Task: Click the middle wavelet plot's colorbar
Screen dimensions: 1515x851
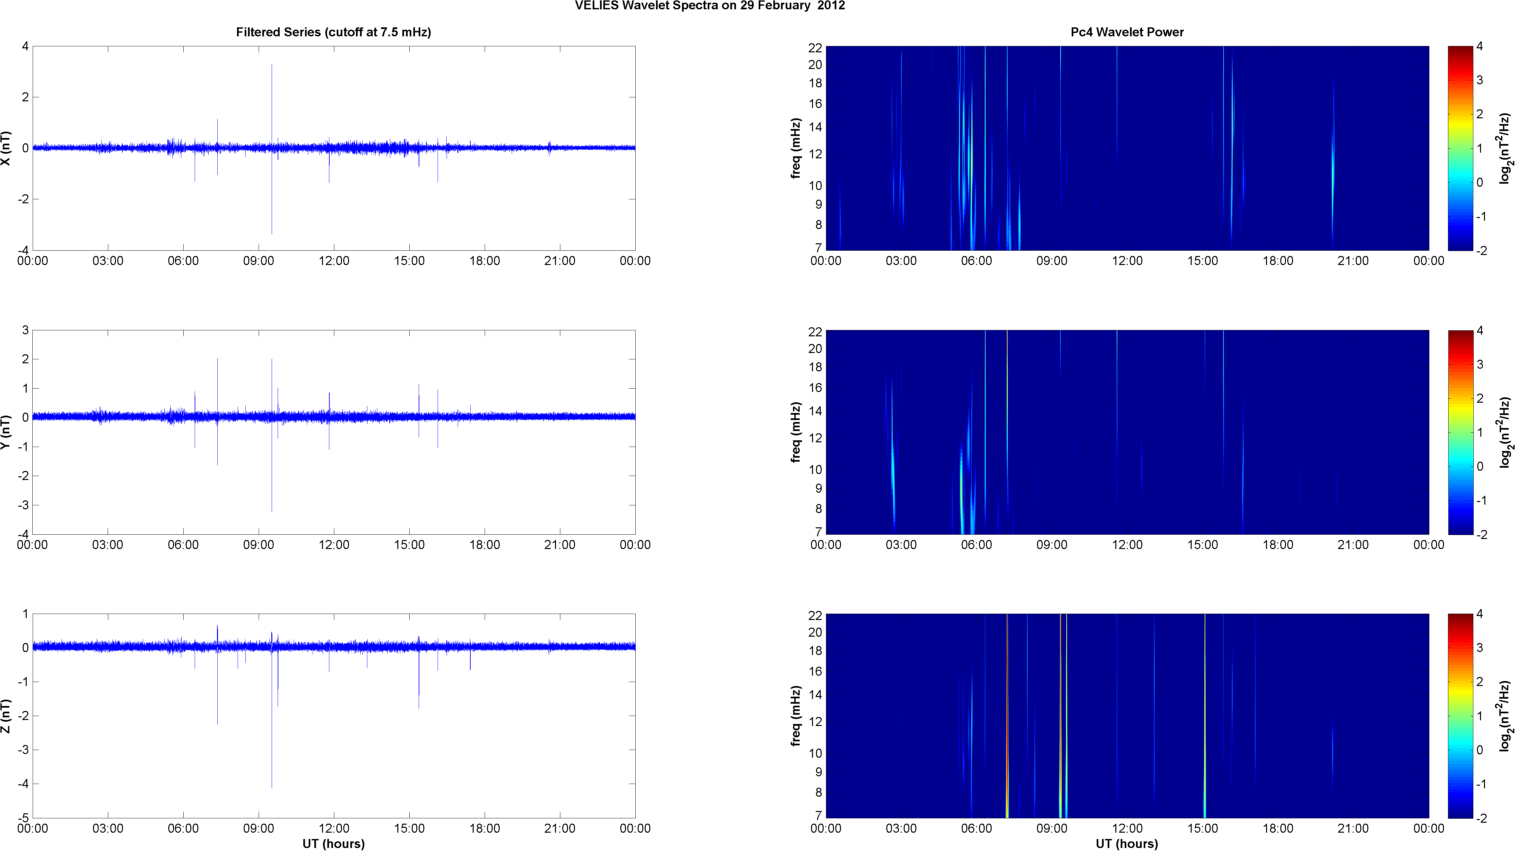Action: (x=1460, y=432)
